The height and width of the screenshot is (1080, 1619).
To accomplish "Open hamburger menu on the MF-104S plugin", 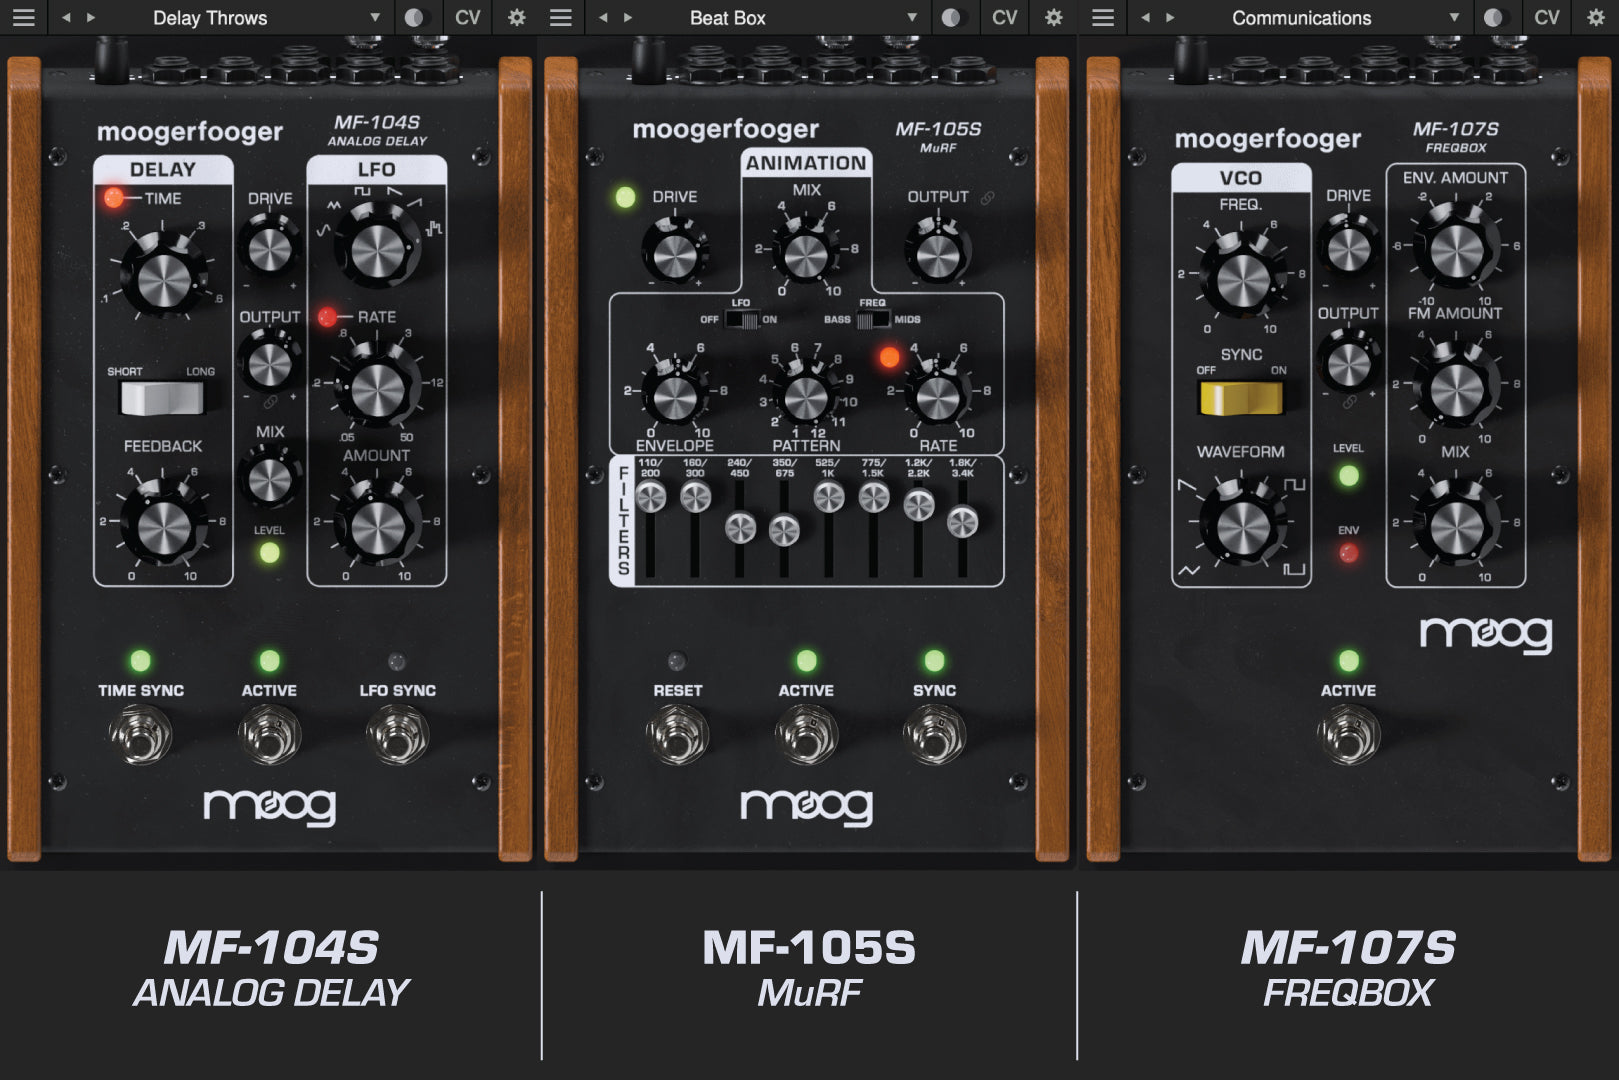I will click(x=23, y=18).
